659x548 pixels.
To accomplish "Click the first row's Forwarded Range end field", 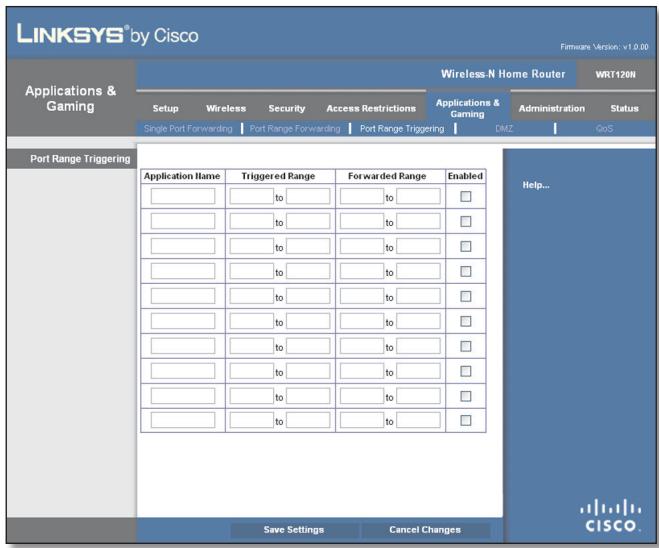I will [x=419, y=196].
